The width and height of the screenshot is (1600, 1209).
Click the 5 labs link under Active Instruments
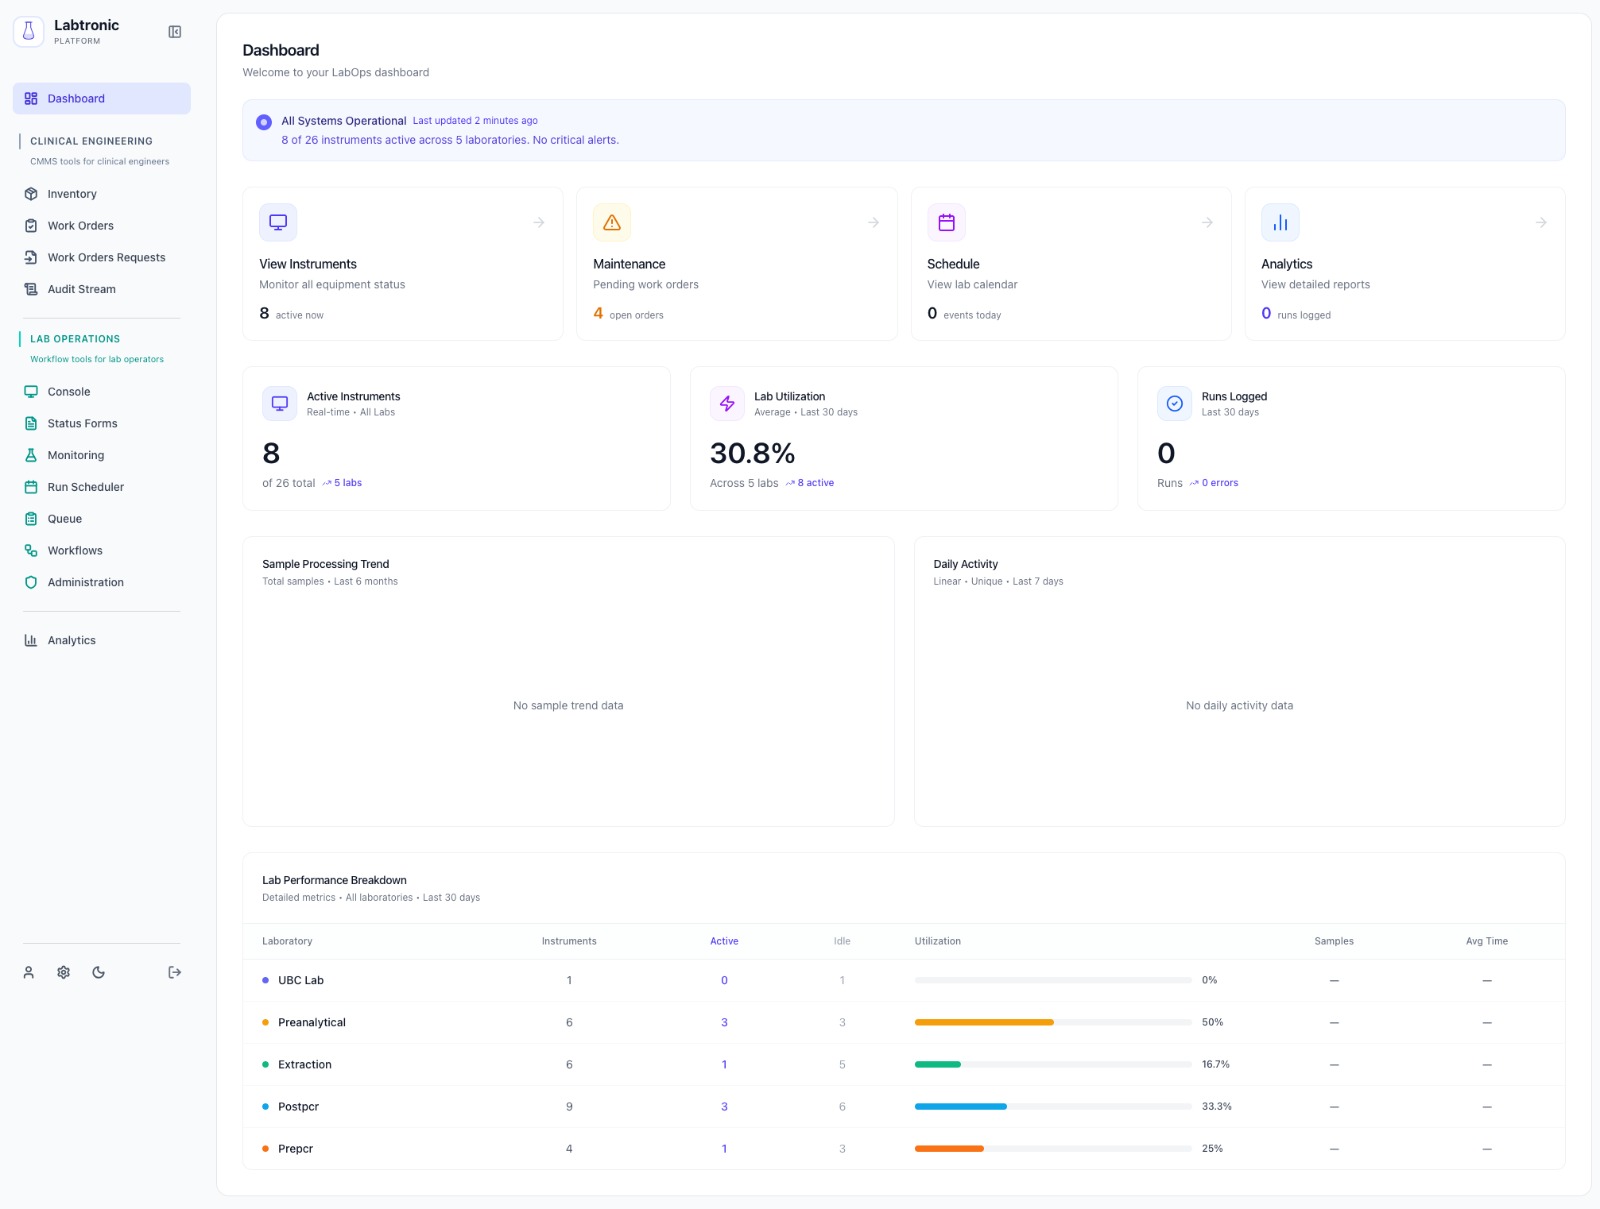pyautogui.click(x=347, y=482)
